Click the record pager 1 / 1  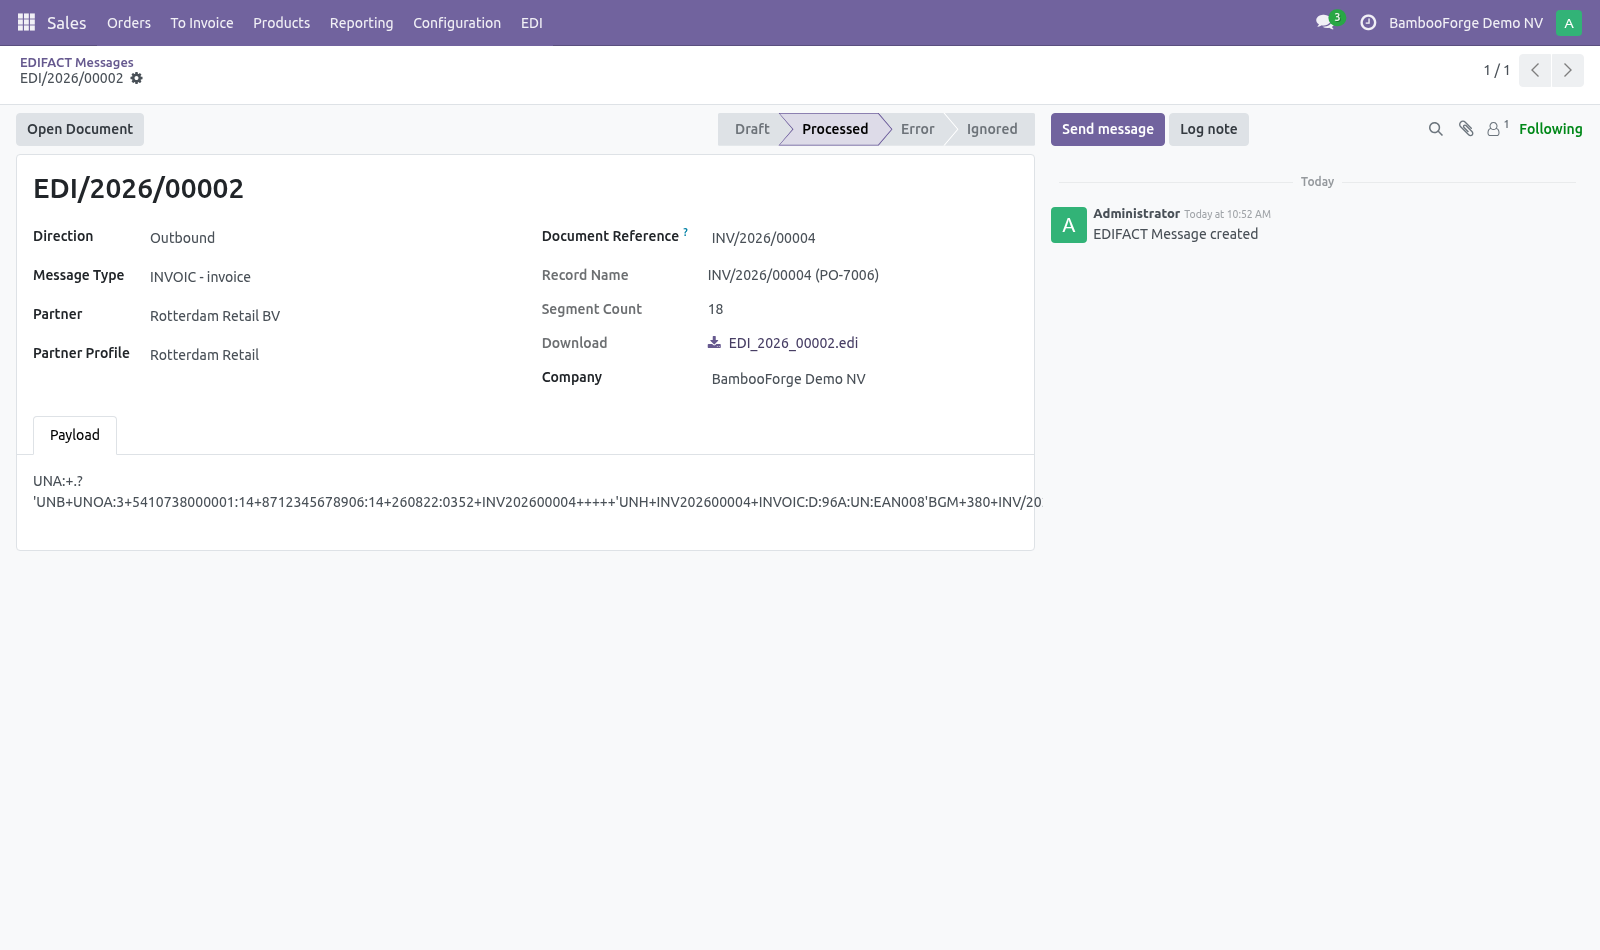pyautogui.click(x=1496, y=70)
